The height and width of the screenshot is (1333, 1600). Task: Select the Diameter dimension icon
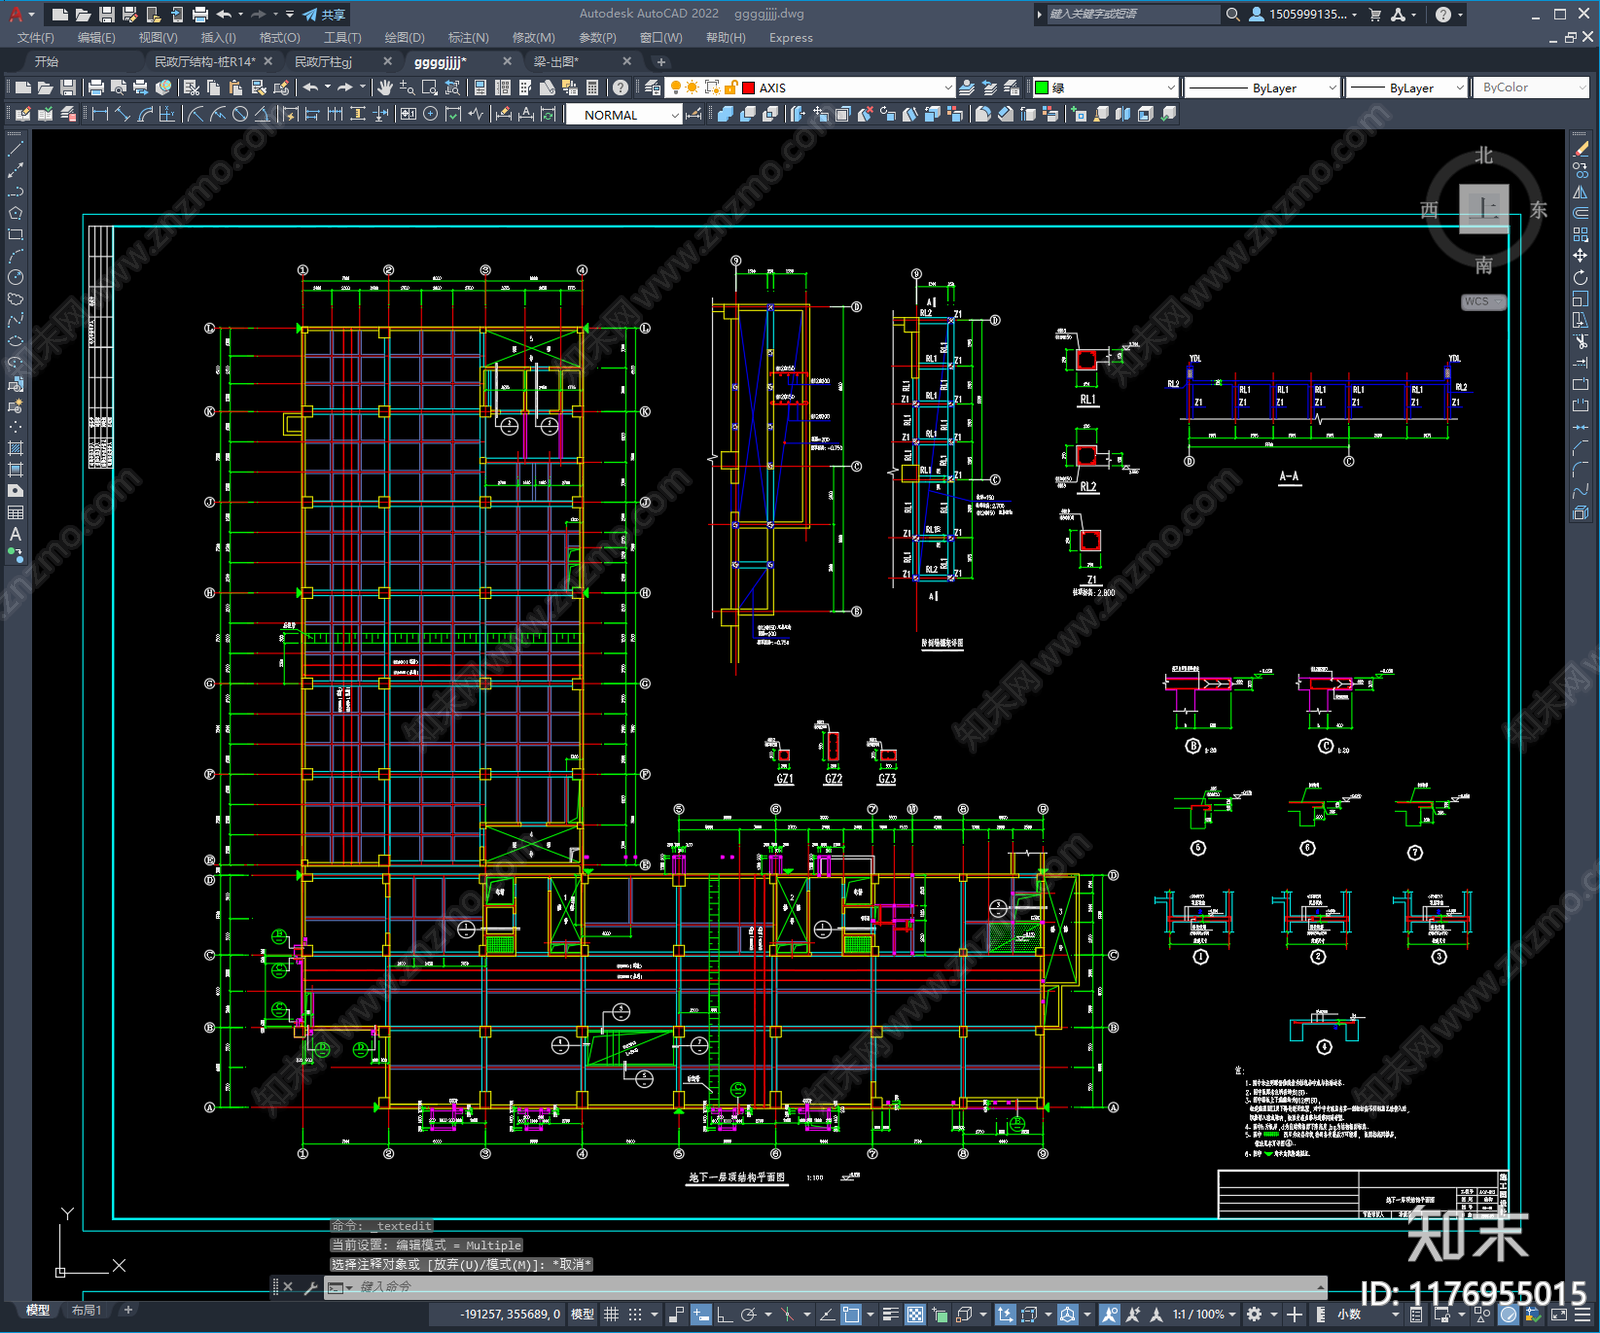tap(240, 114)
